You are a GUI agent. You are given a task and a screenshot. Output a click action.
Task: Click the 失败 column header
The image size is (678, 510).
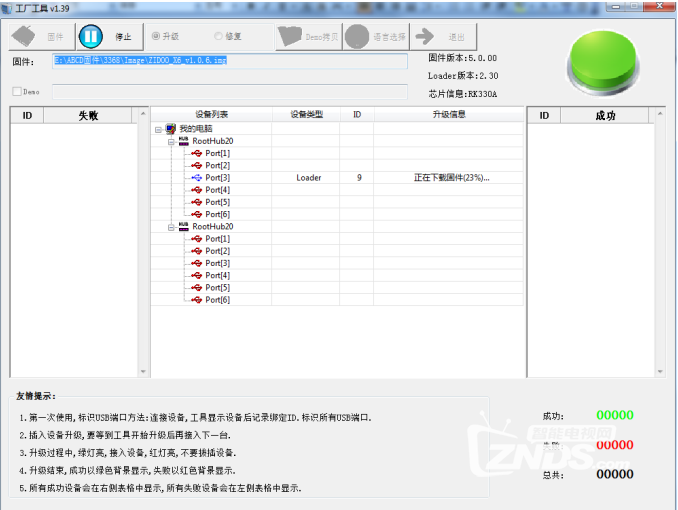point(88,115)
